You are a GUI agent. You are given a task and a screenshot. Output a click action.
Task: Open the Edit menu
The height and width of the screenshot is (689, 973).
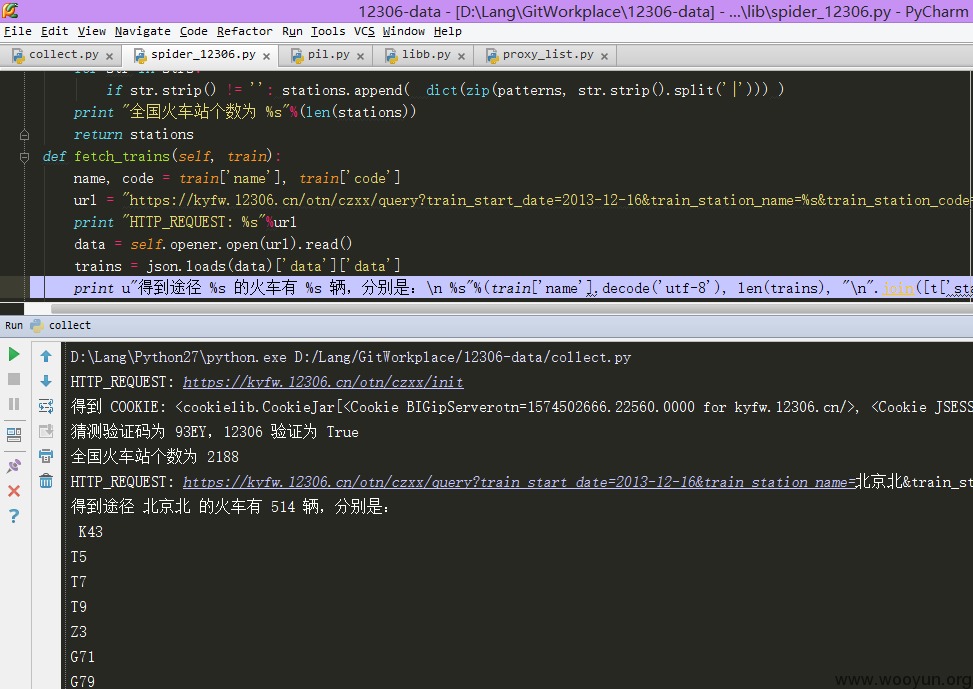pos(55,31)
